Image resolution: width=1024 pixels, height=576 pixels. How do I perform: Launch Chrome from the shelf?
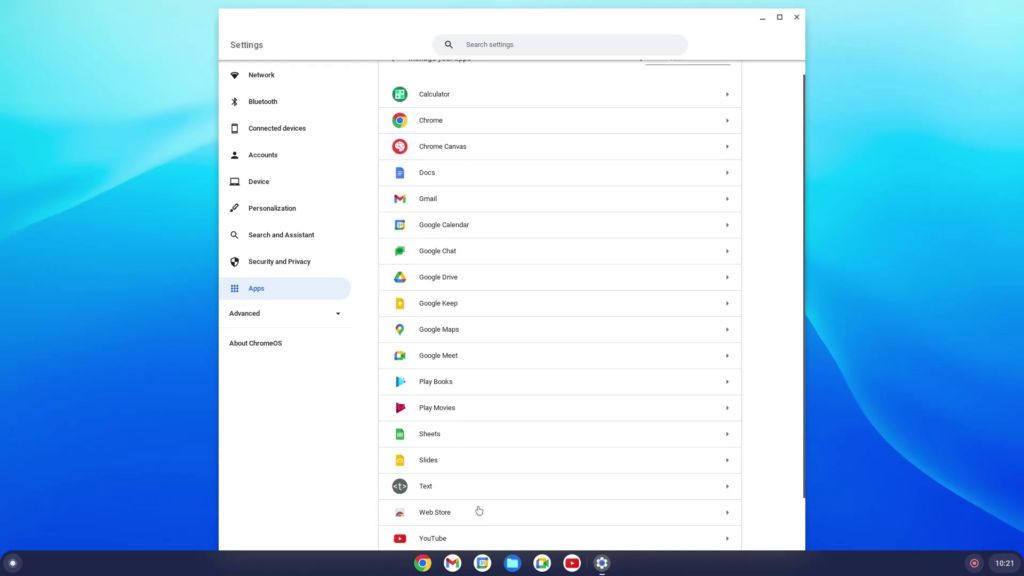click(x=423, y=563)
